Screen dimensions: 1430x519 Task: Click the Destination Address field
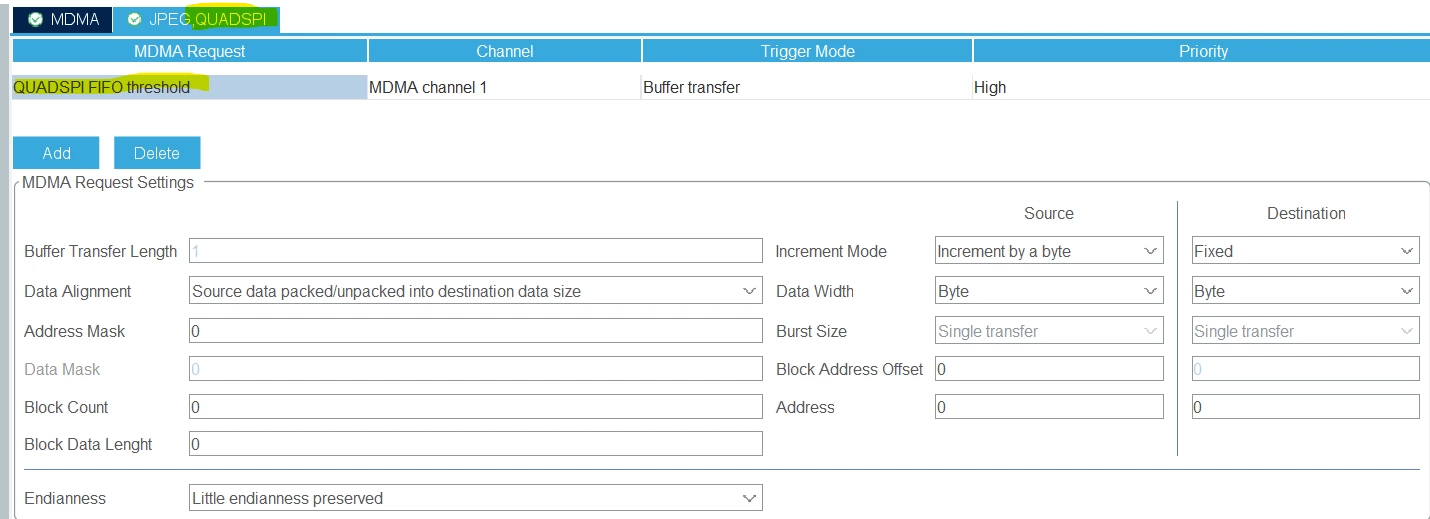click(x=1306, y=407)
